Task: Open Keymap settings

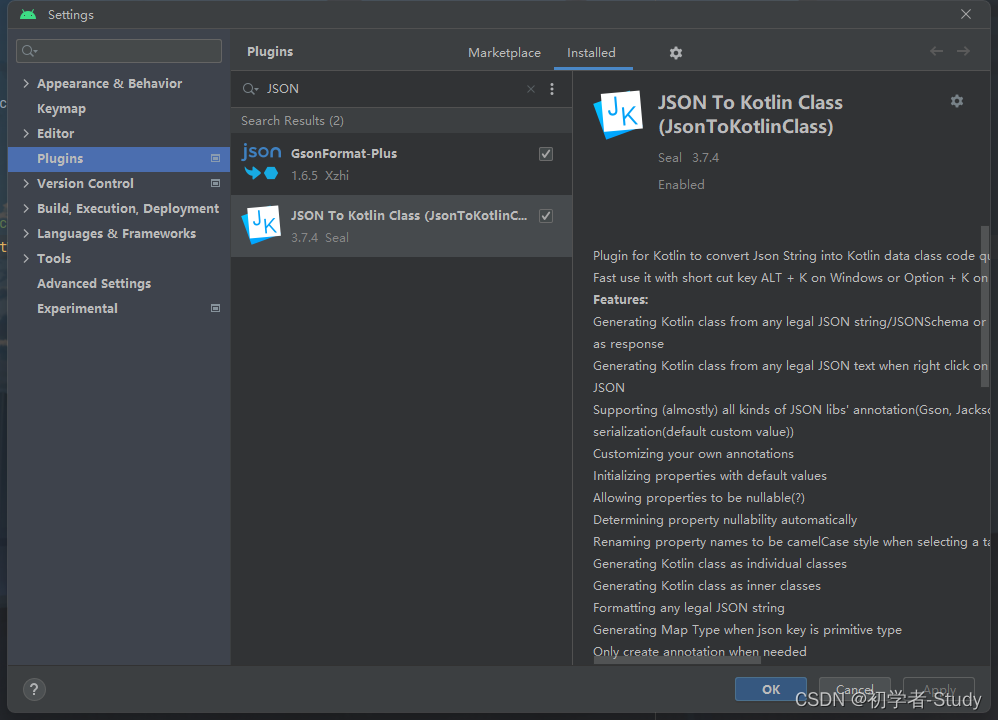Action: pos(61,109)
